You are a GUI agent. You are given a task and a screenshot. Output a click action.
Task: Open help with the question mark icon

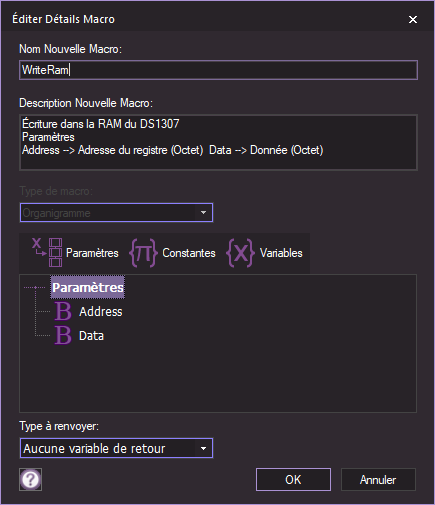(x=31, y=480)
